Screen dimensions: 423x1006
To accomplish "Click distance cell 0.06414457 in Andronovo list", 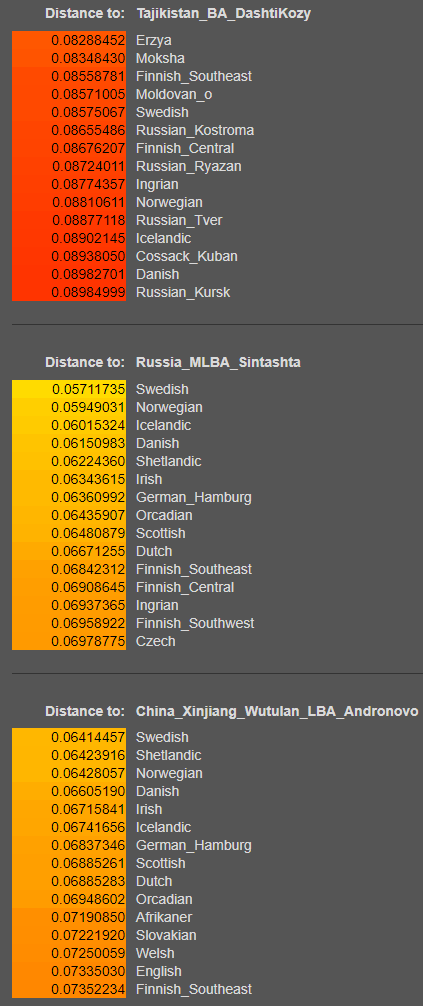I will [x=69, y=738].
